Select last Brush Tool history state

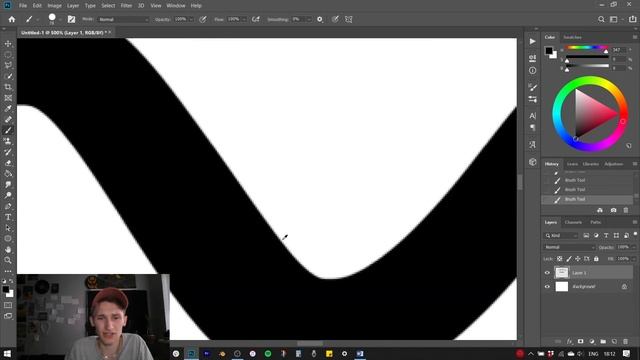pos(587,200)
